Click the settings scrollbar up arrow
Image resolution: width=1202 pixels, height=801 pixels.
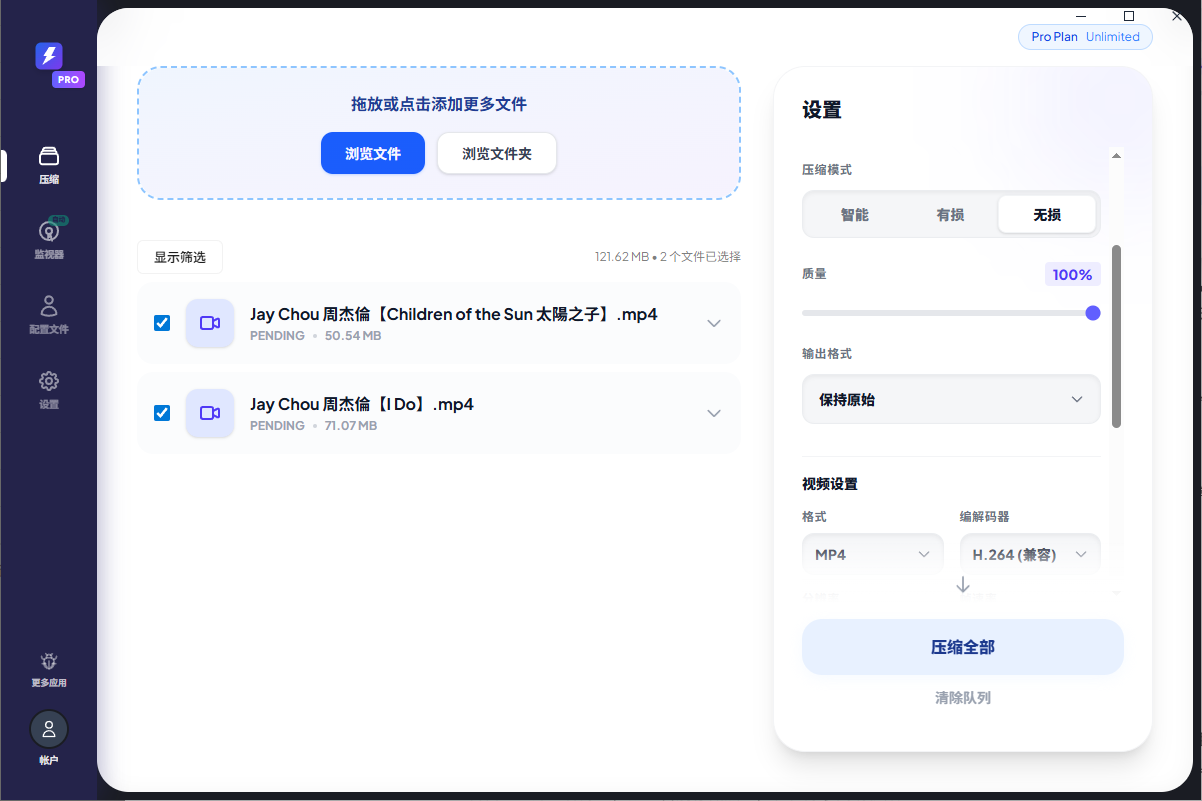point(1117,155)
